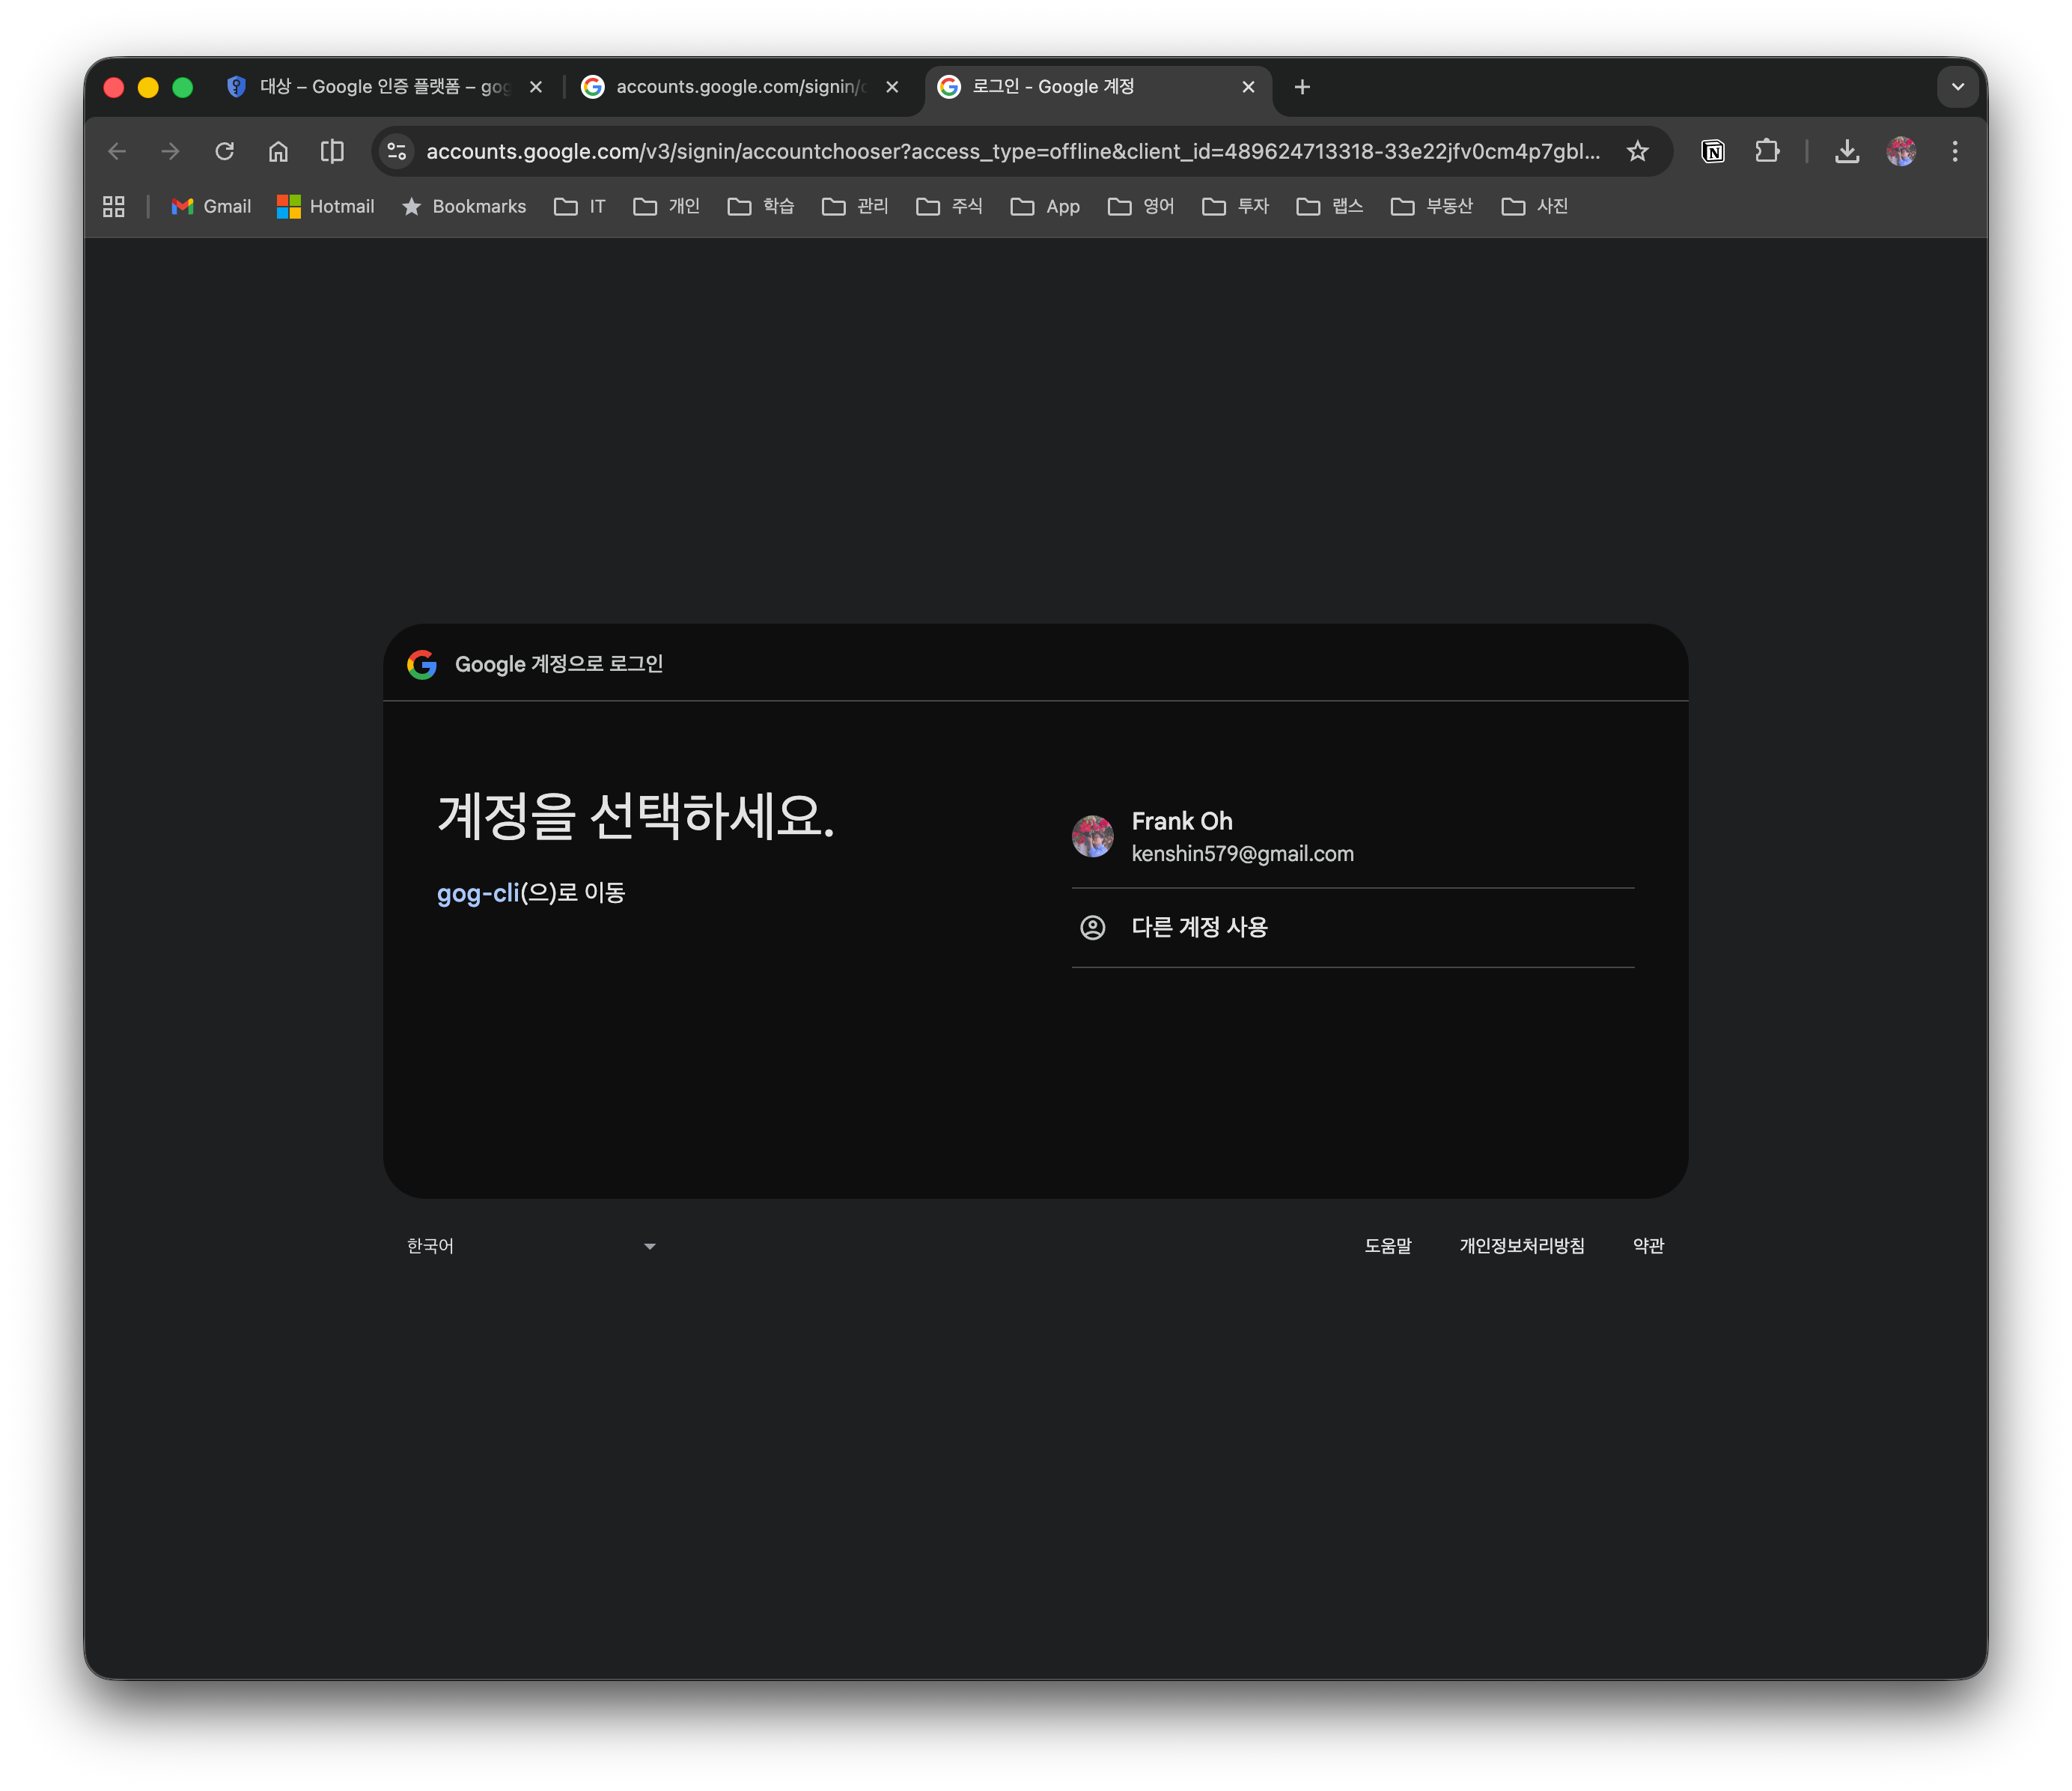The width and height of the screenshot is (2072, 1791).
Task: Open the 약관 terms link
Action: 1648,1246
